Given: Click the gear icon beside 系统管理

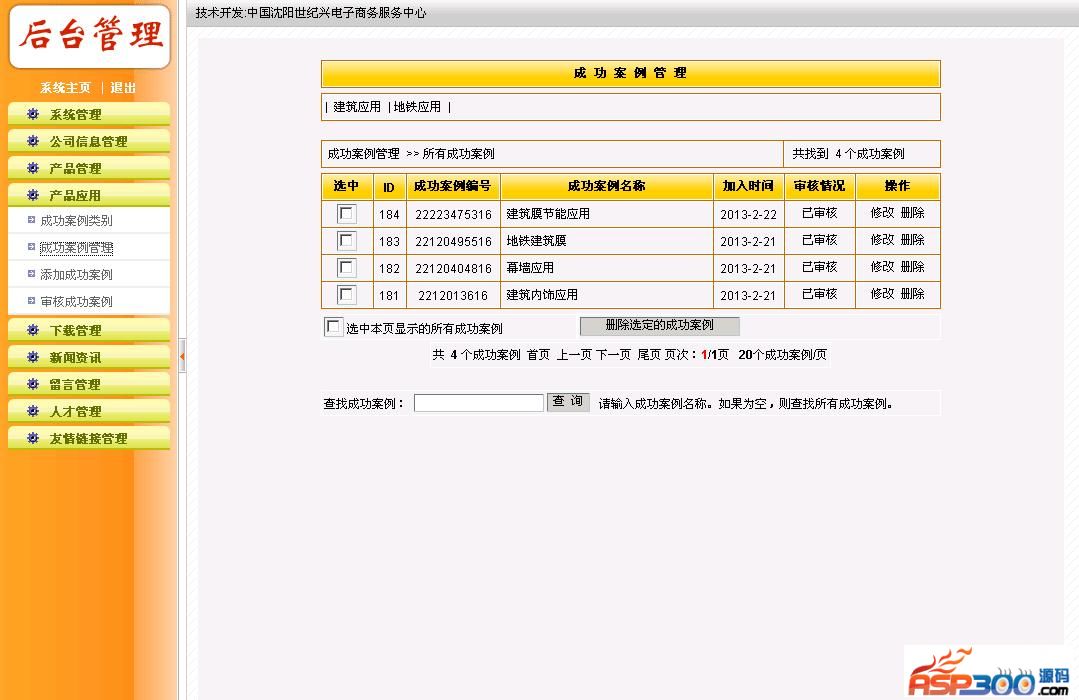Looking at the screenshot, I should click(33, 114).
